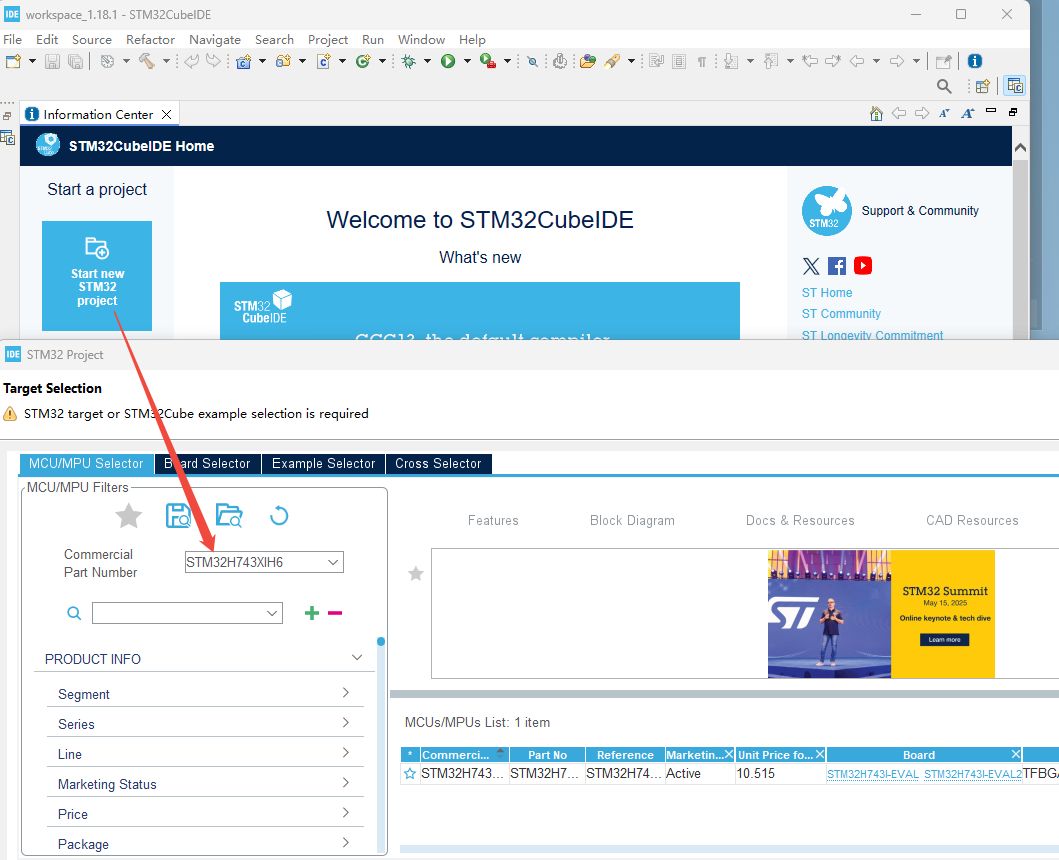
Task: Select the C/C++ perspective icon
Action: coord(1014,86)
